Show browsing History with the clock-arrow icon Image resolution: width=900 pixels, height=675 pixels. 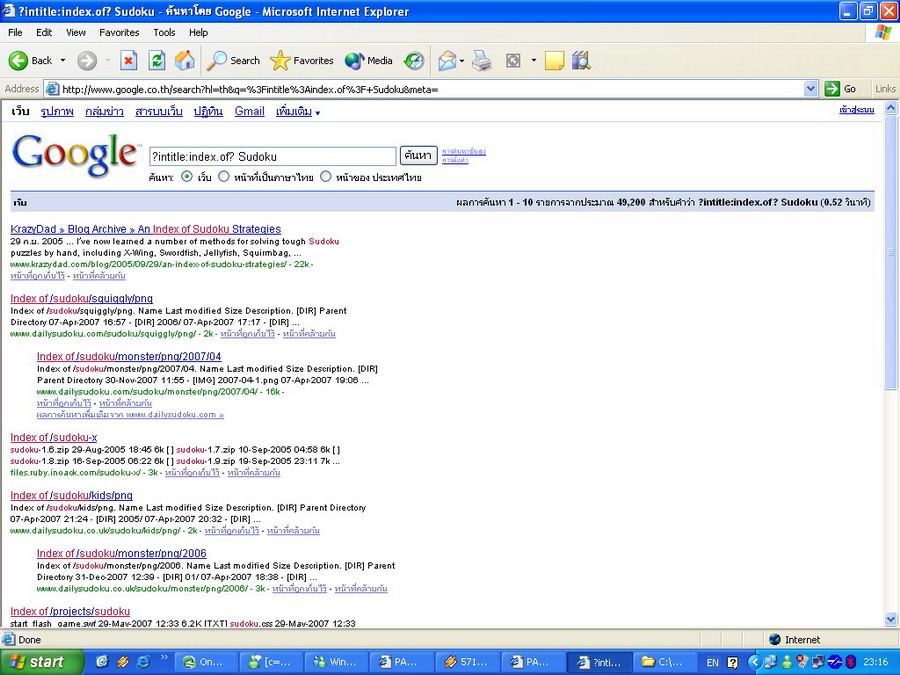point(413,60)
